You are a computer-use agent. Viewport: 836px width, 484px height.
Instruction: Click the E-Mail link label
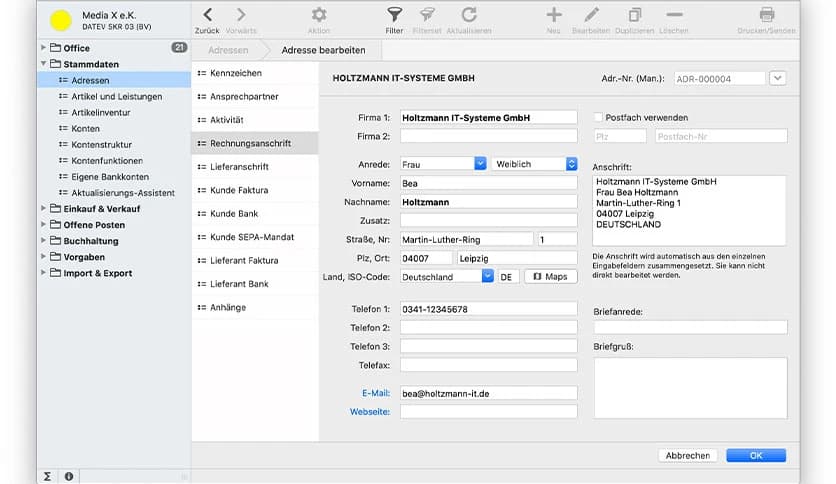pyautogui.click(x=376, y=393)
